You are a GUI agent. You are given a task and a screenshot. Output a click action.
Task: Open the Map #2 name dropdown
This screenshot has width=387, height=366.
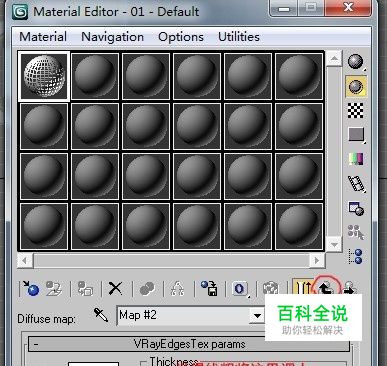pyautogui.click(x=257, y=315)
